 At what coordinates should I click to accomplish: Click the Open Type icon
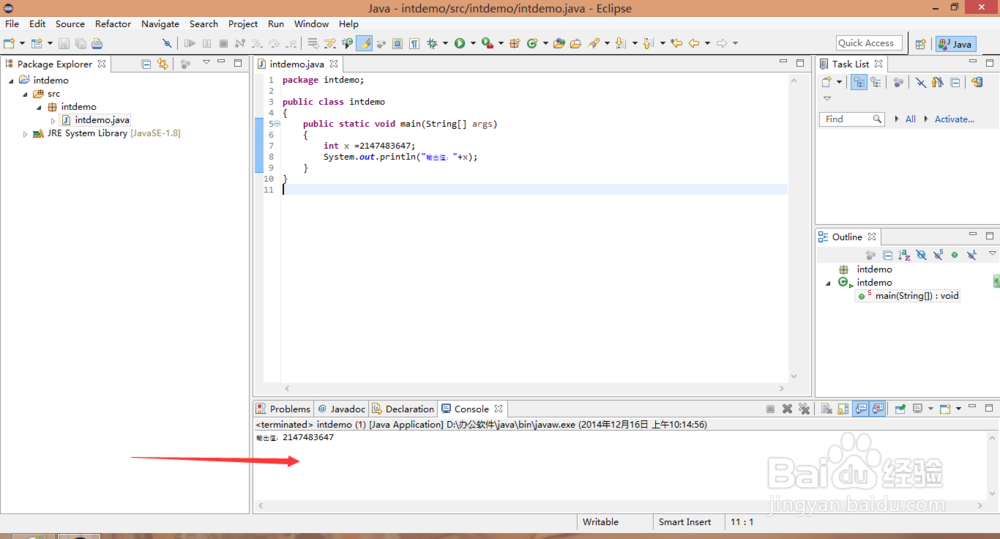[559, 43]
